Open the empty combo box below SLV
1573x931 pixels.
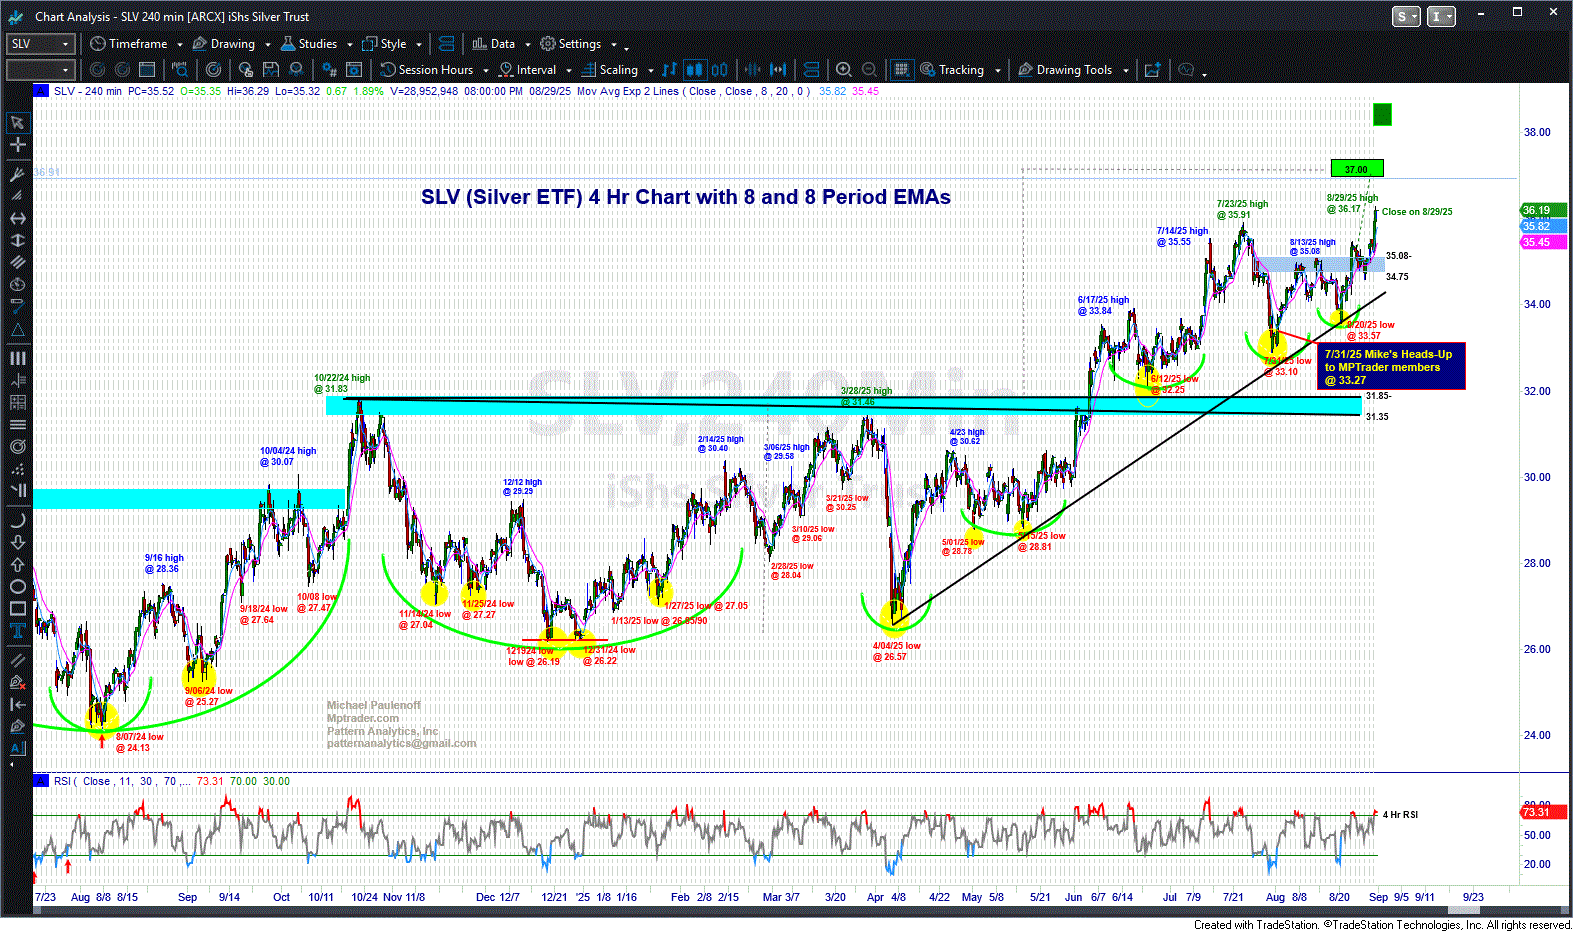pyautogui.click(x=41, y=70)
